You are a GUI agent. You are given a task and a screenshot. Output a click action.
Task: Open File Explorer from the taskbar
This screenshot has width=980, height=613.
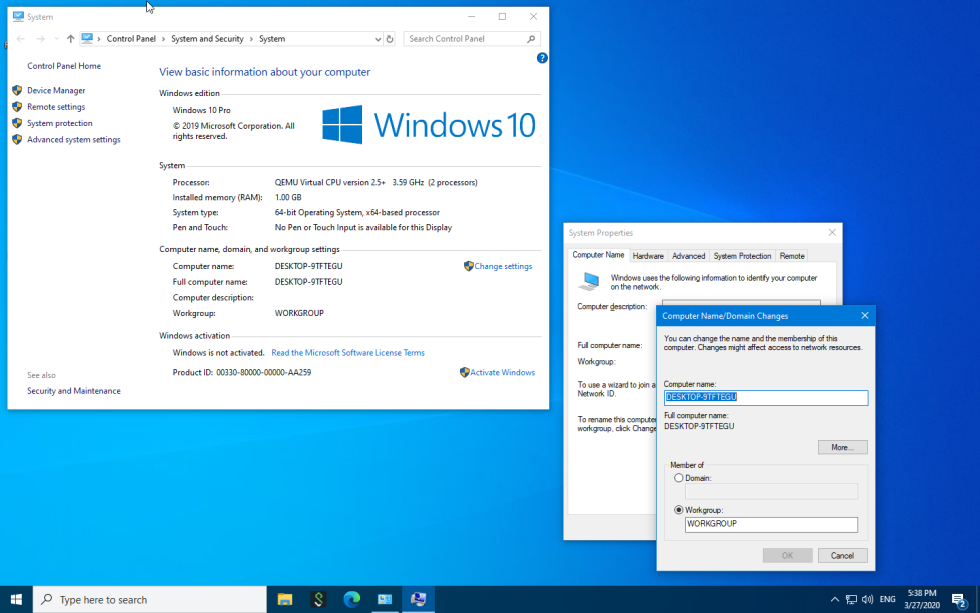[284, 599]
